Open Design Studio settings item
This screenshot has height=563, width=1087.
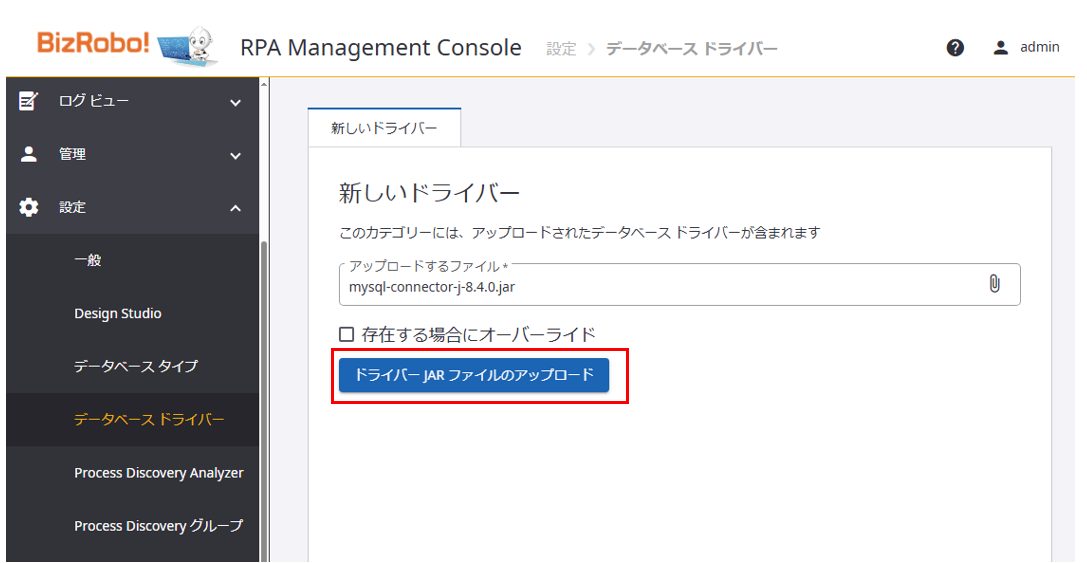tap(118, 313)
